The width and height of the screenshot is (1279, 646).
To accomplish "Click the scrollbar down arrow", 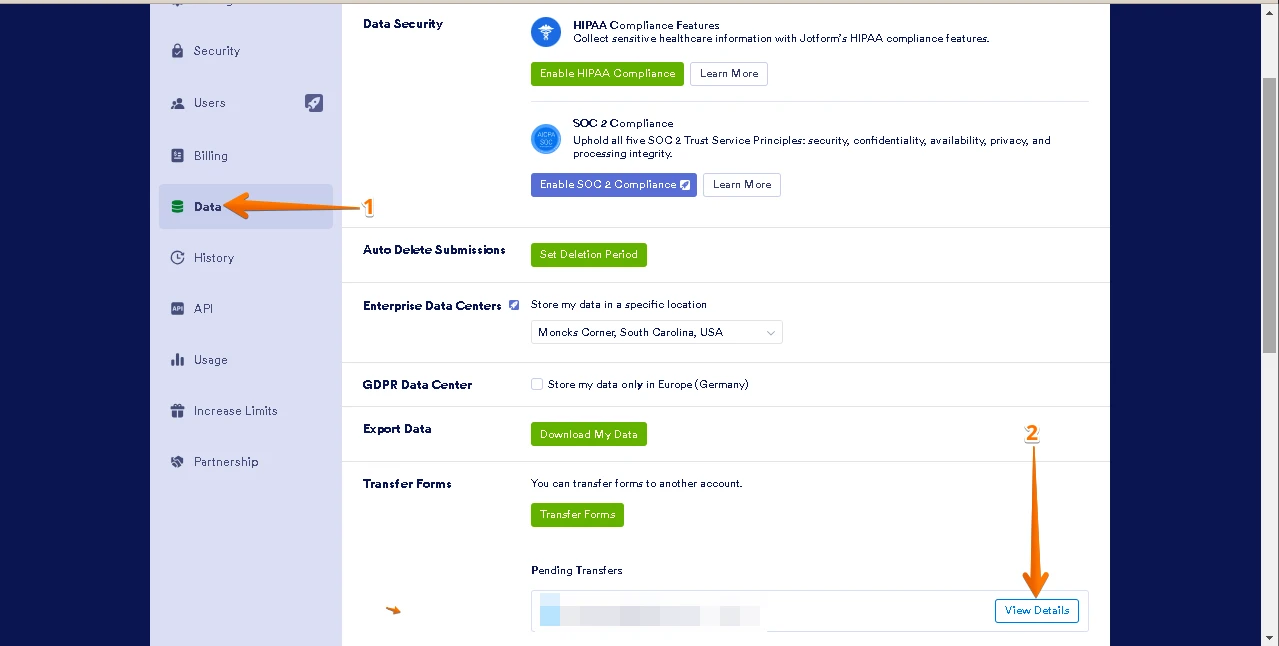I will [1270, 637].
